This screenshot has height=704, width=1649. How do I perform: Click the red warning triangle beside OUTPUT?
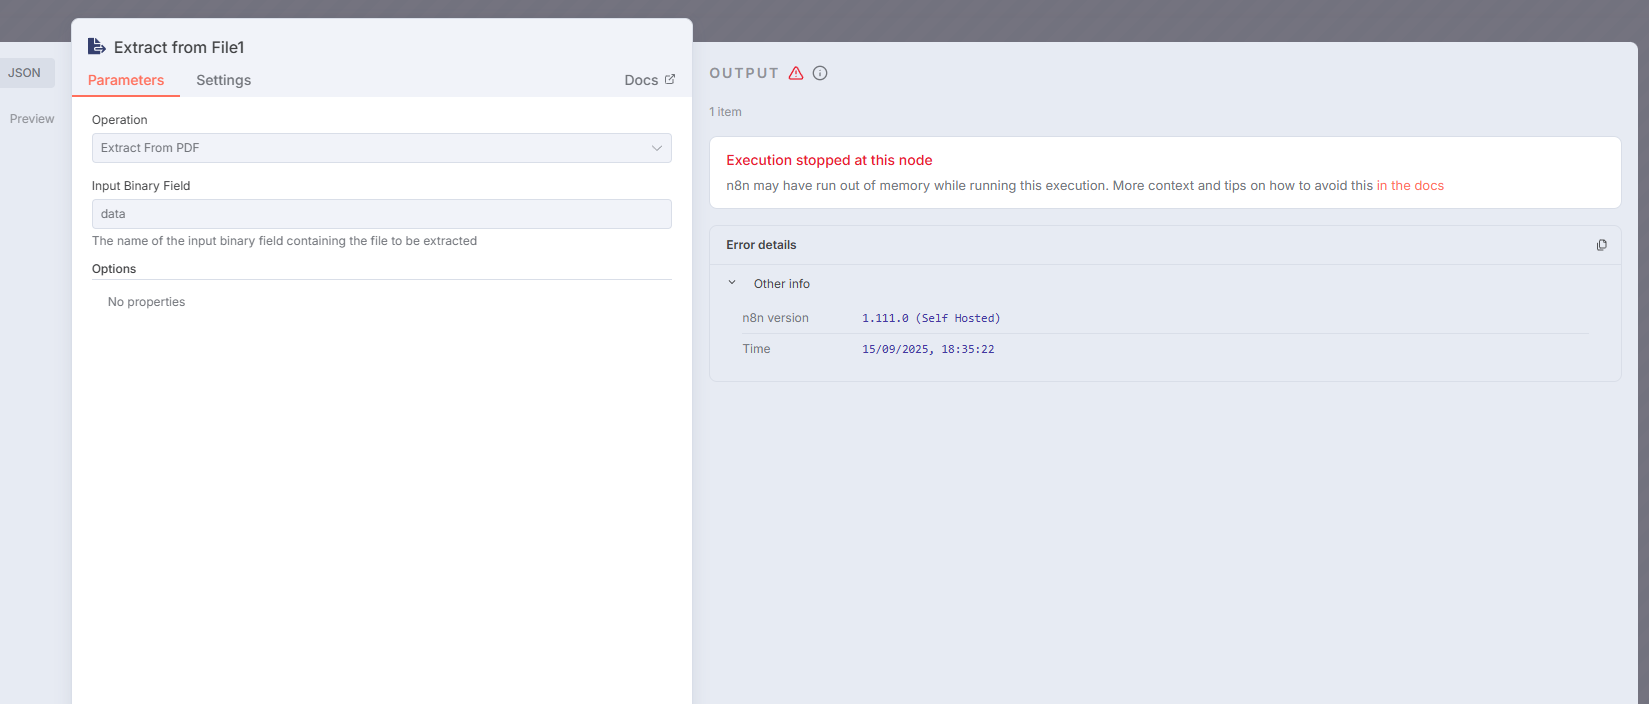click(796, 73)
